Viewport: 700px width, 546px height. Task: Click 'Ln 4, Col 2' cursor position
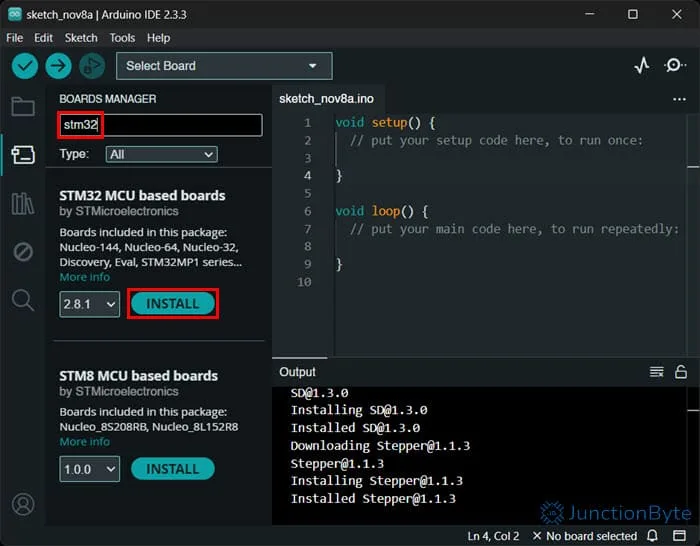[x=493, y=536]
